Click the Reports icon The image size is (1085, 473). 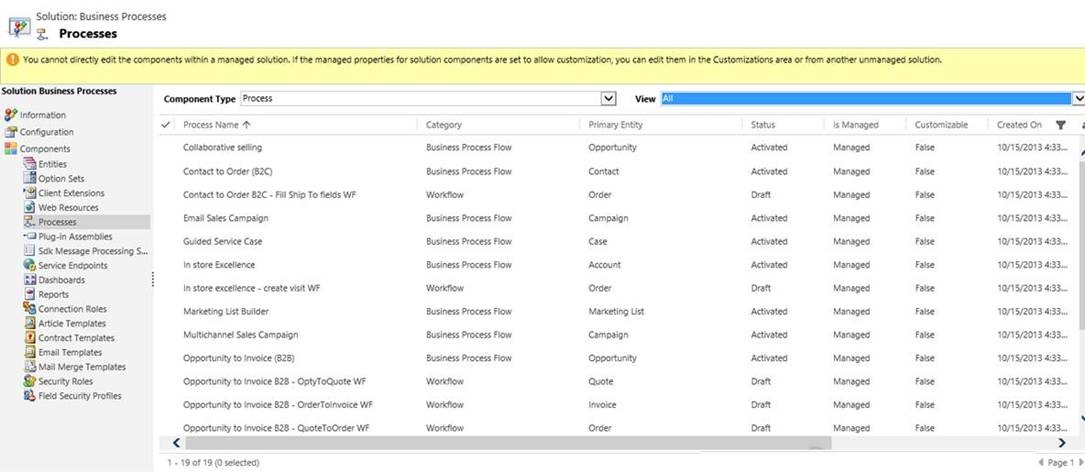30,295
